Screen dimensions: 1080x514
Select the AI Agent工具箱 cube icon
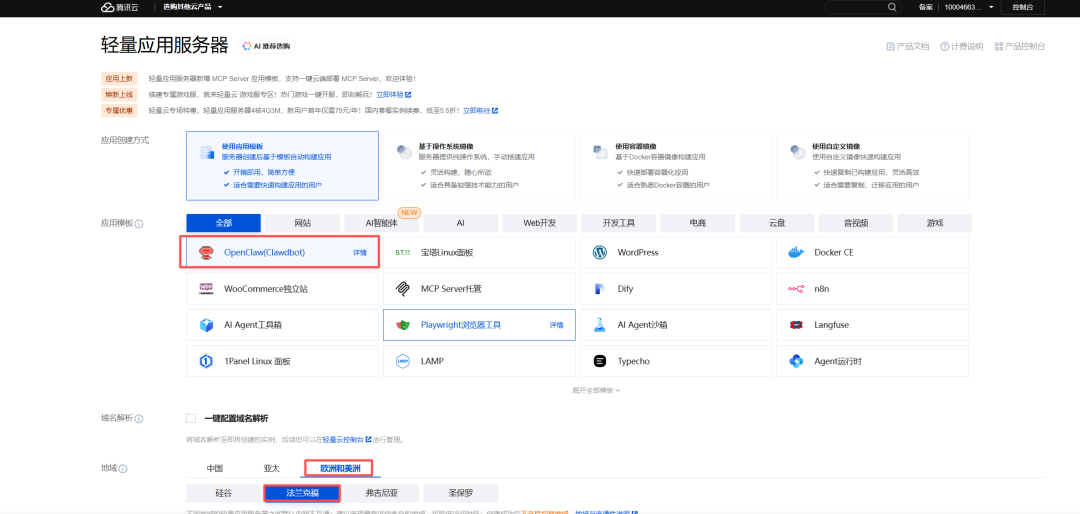(206, 325)
